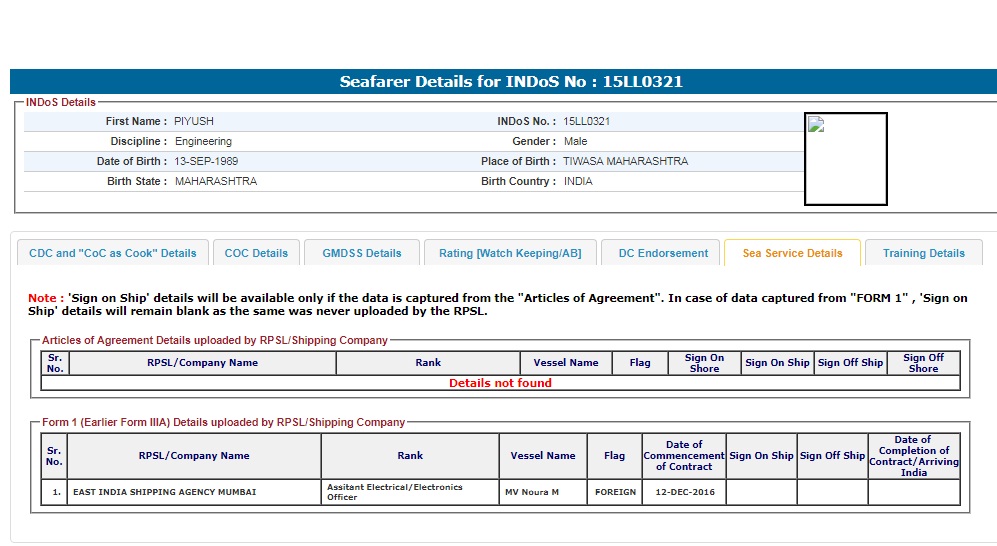997x546 pixels.
Task: Click the Seafarer Details page title banner
Action: tap(510, 82)
